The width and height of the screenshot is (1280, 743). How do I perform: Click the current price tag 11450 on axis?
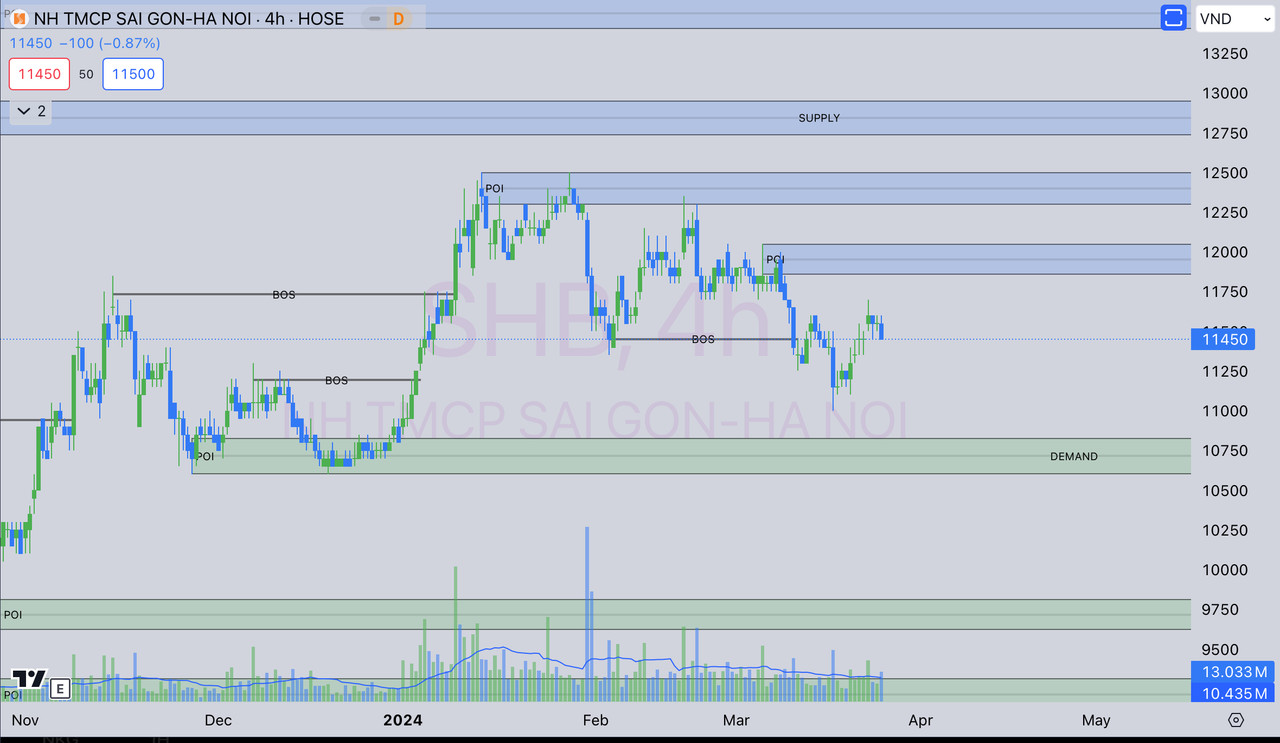click(1223, 339)
